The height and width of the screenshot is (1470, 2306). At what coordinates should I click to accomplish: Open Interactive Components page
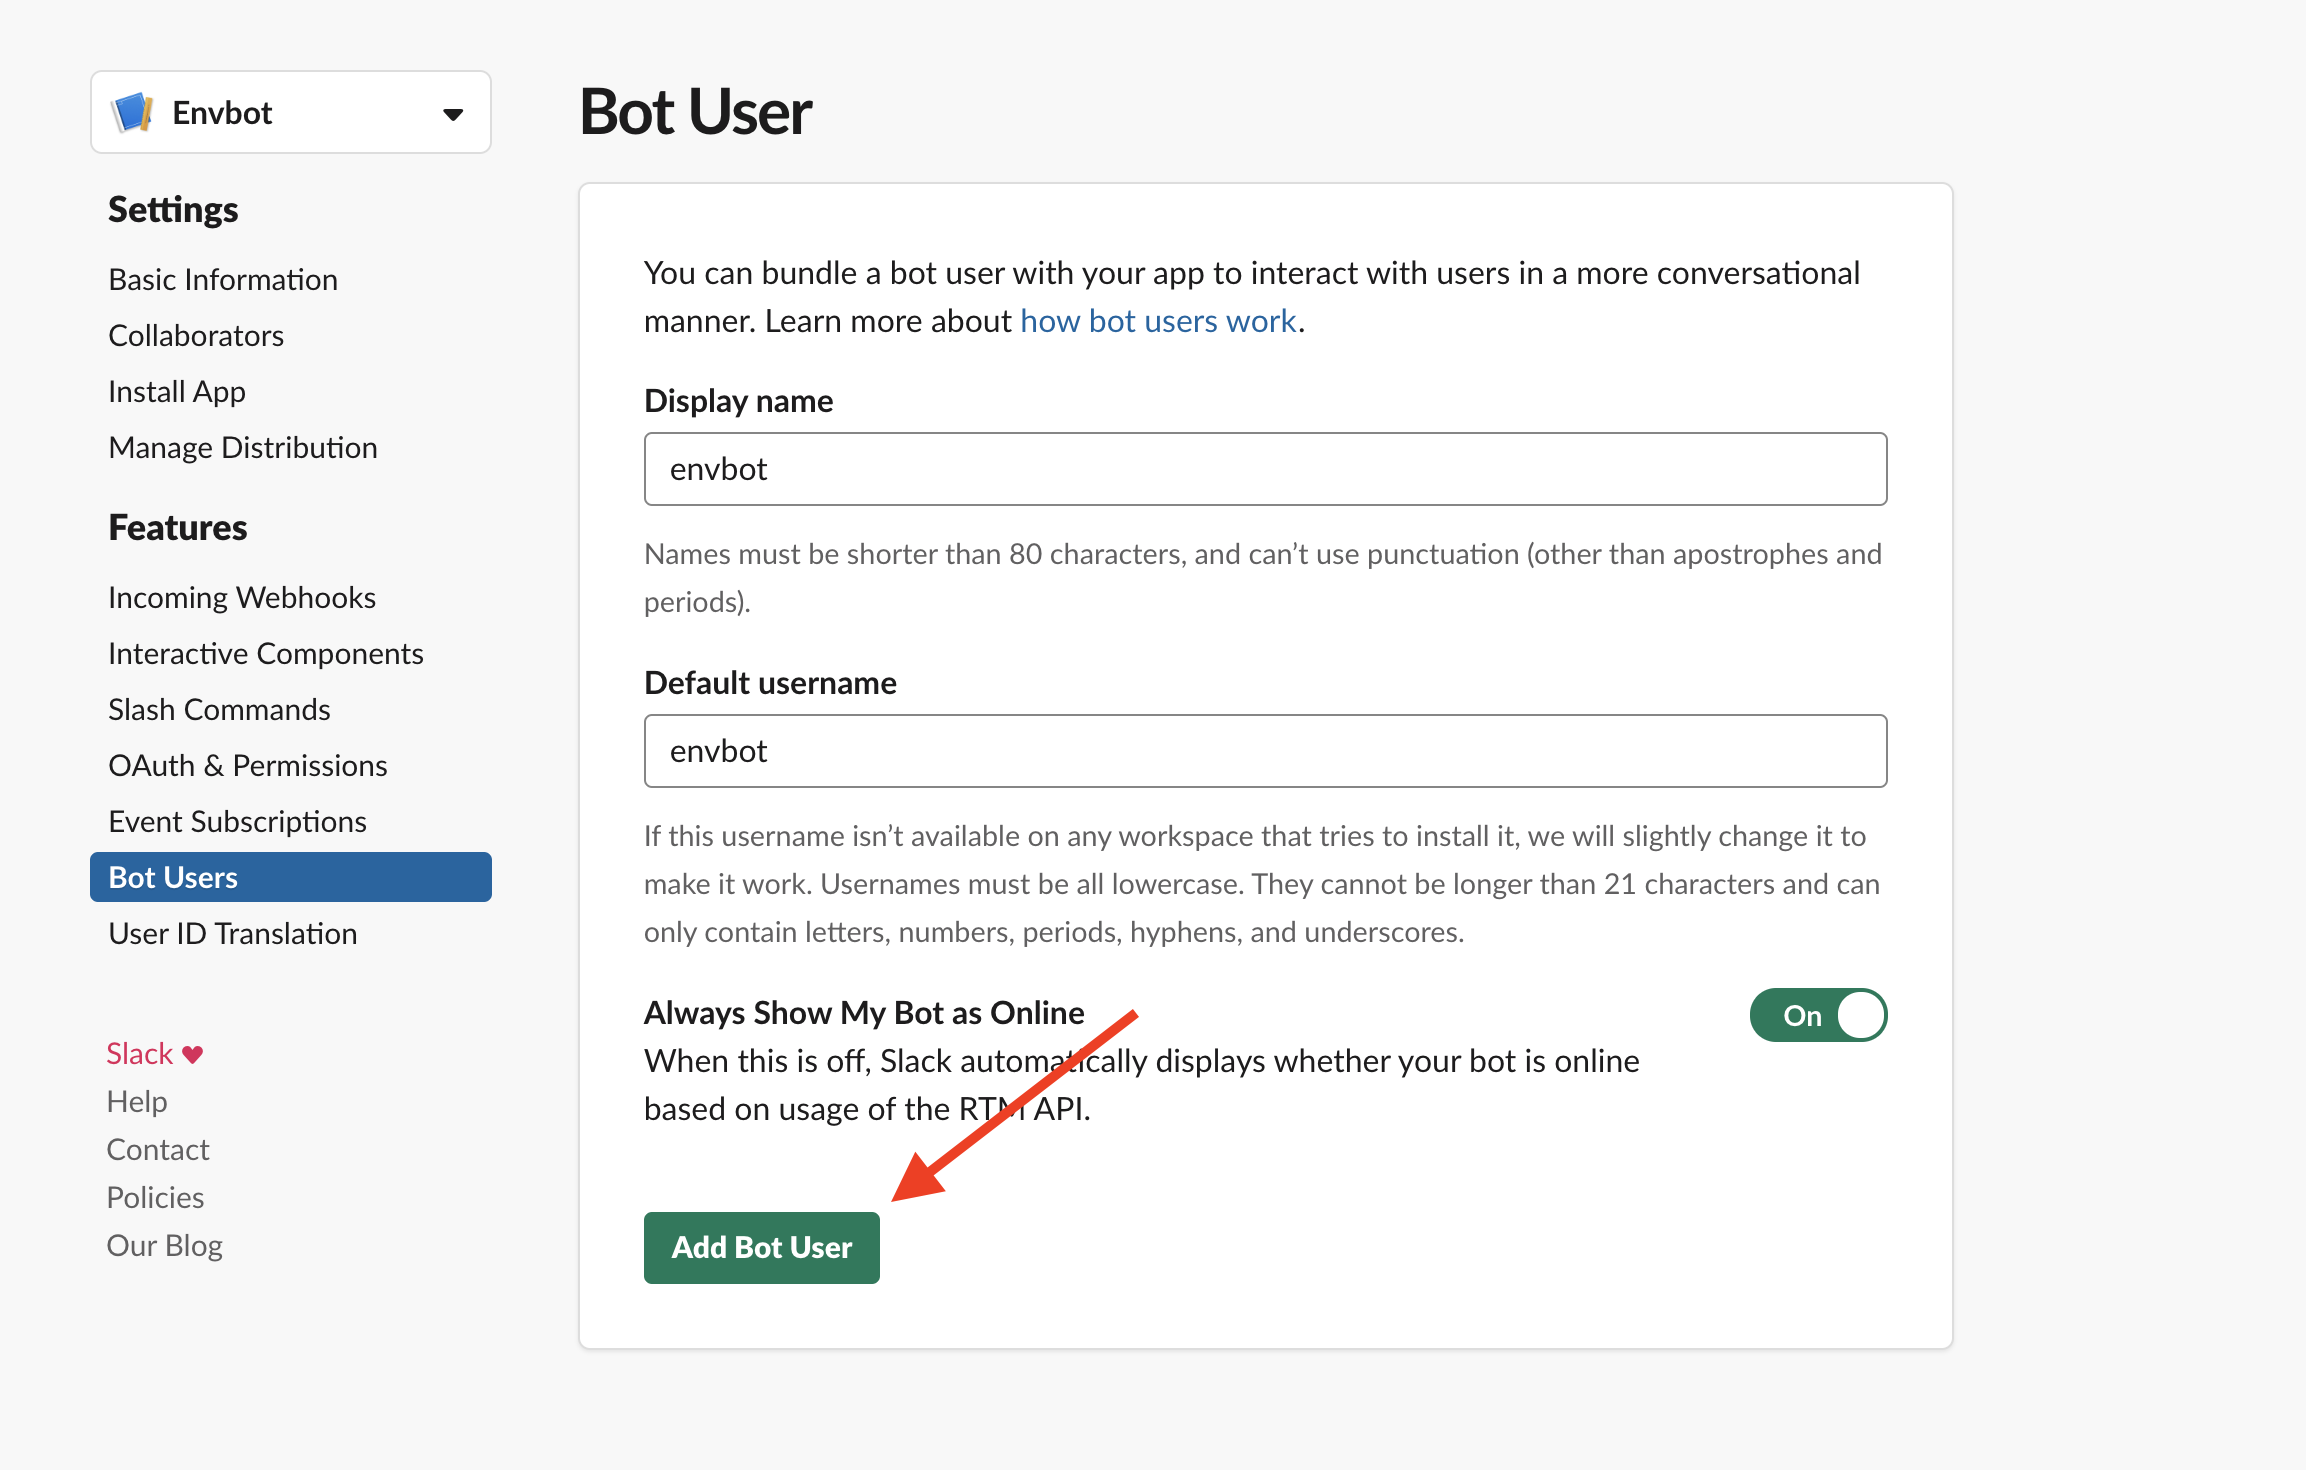point(266,653)
